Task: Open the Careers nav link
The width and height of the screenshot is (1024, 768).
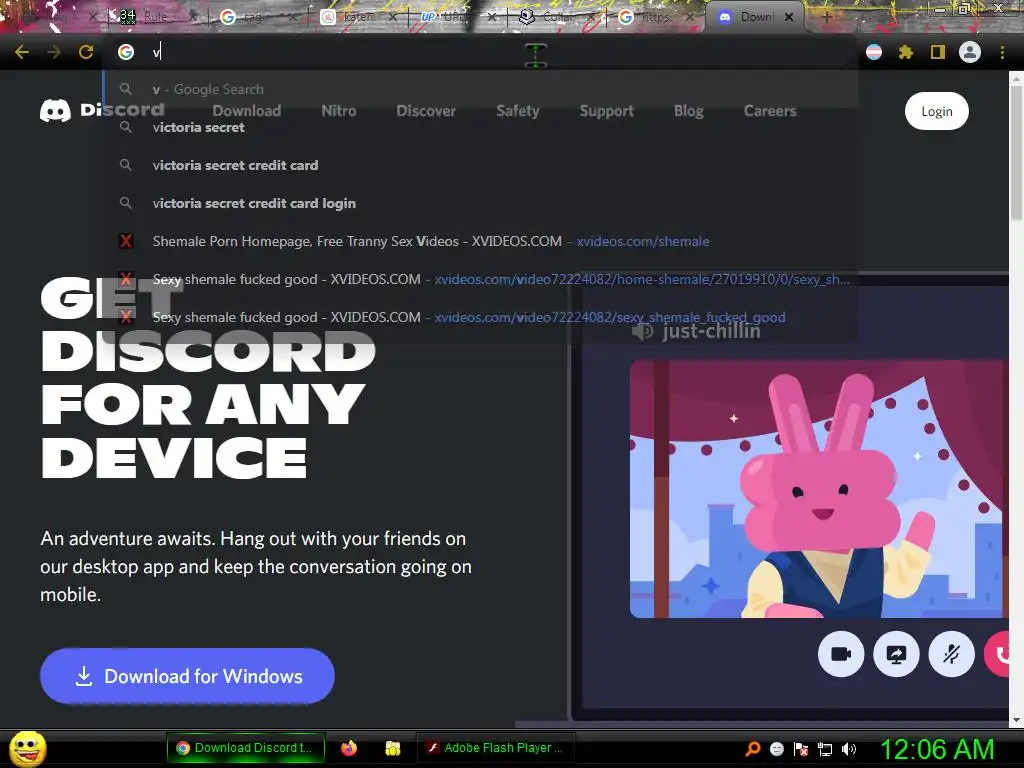Action: tap(770, 111)
